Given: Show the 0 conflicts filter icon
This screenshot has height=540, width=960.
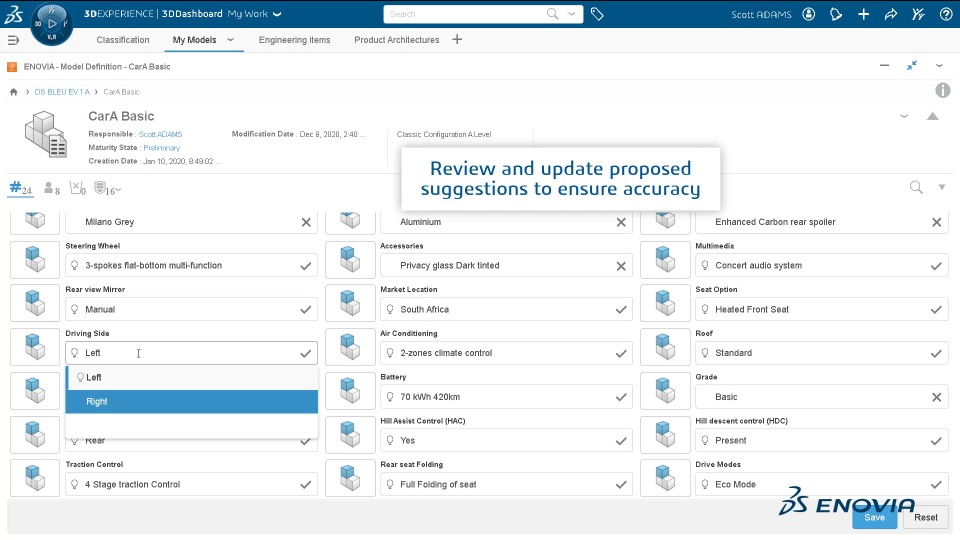Looking at the screenshot, I should [77, 189].
